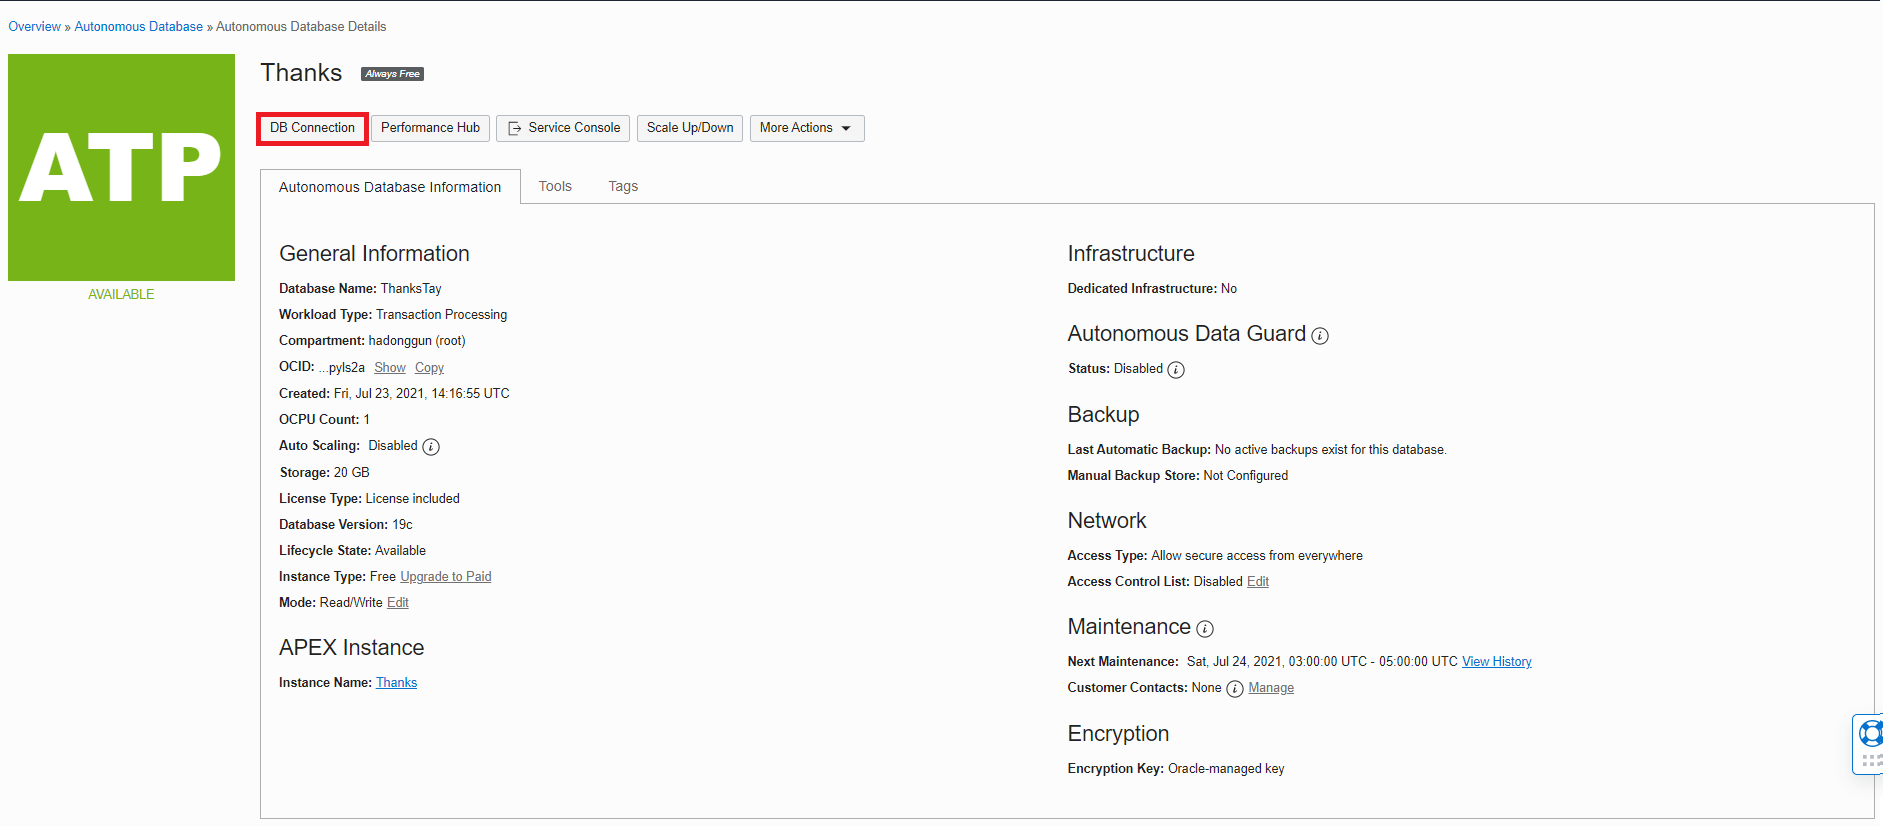The image size is (1883, 826).
Task: Click Oracle-managed key text
Action: click(x=1226, y=769)
